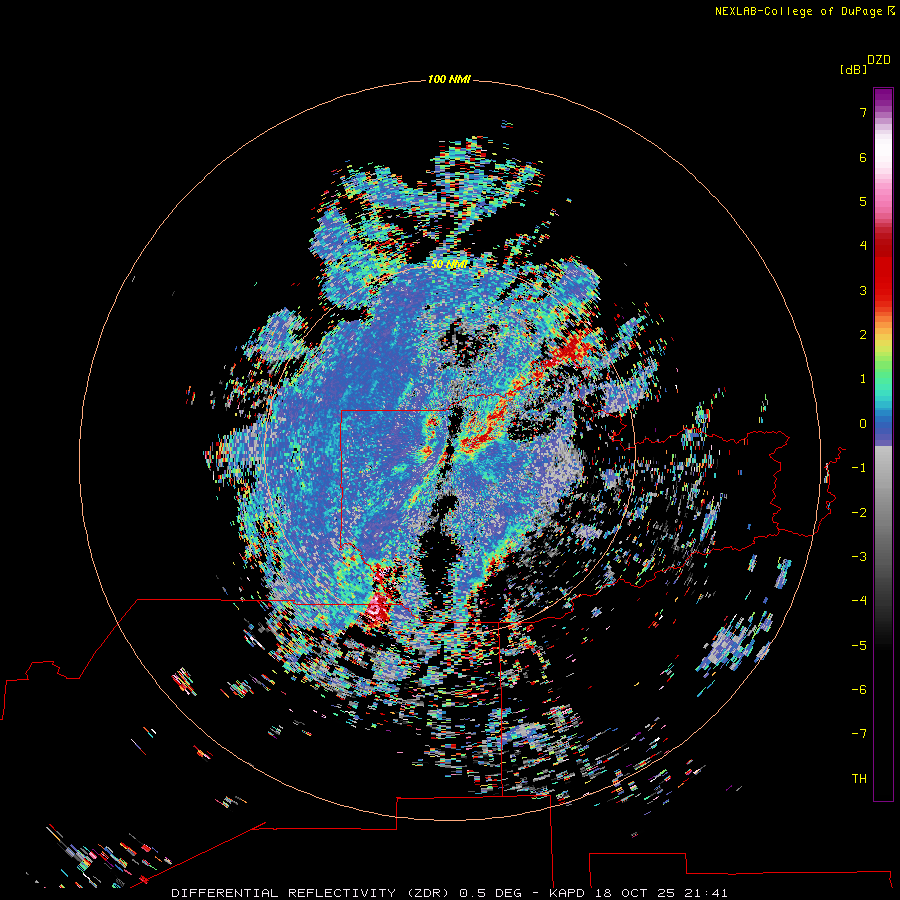Click the 100 NMI range ring label

pos(449,79)
